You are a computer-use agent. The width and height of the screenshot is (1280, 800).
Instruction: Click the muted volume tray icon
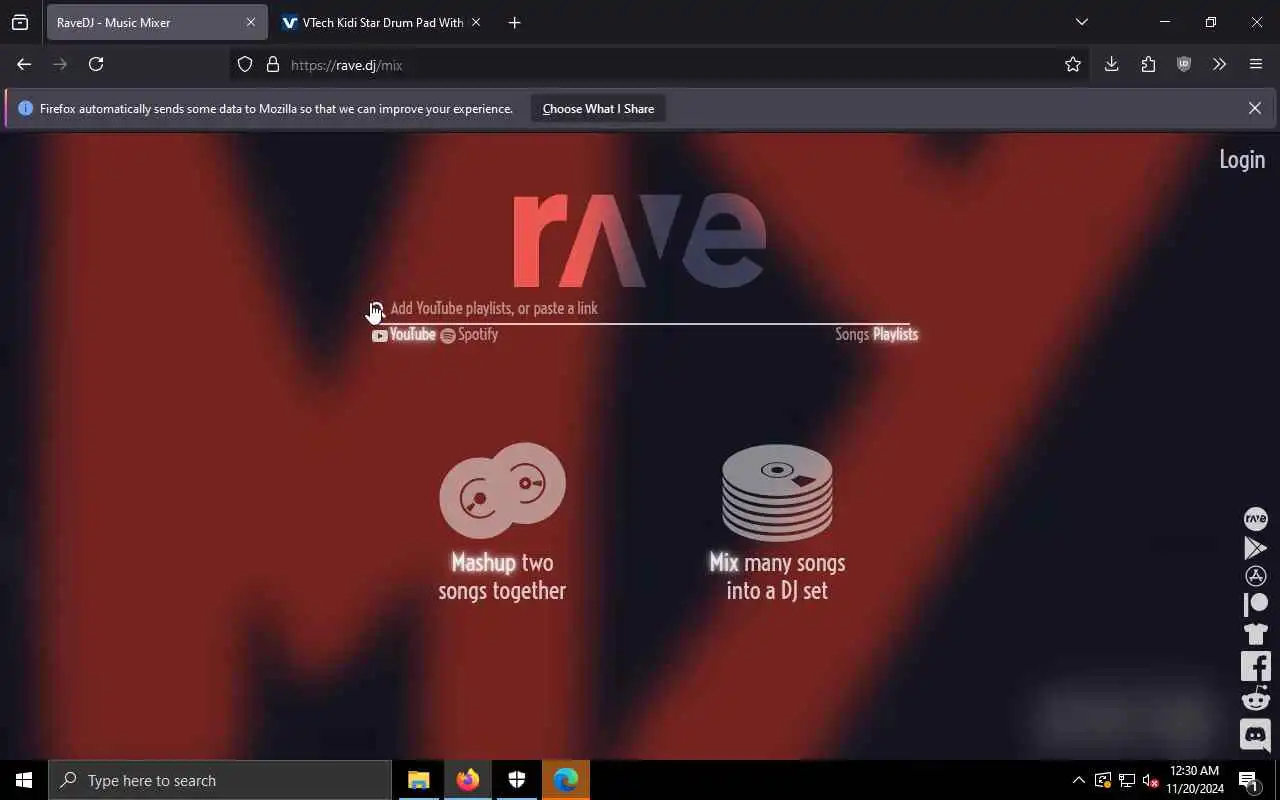1151,780
